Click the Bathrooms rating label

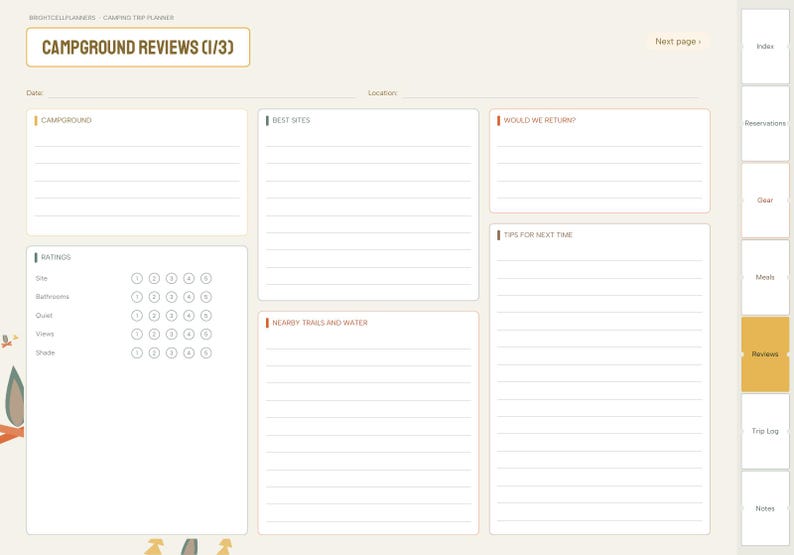pos(52,297)
